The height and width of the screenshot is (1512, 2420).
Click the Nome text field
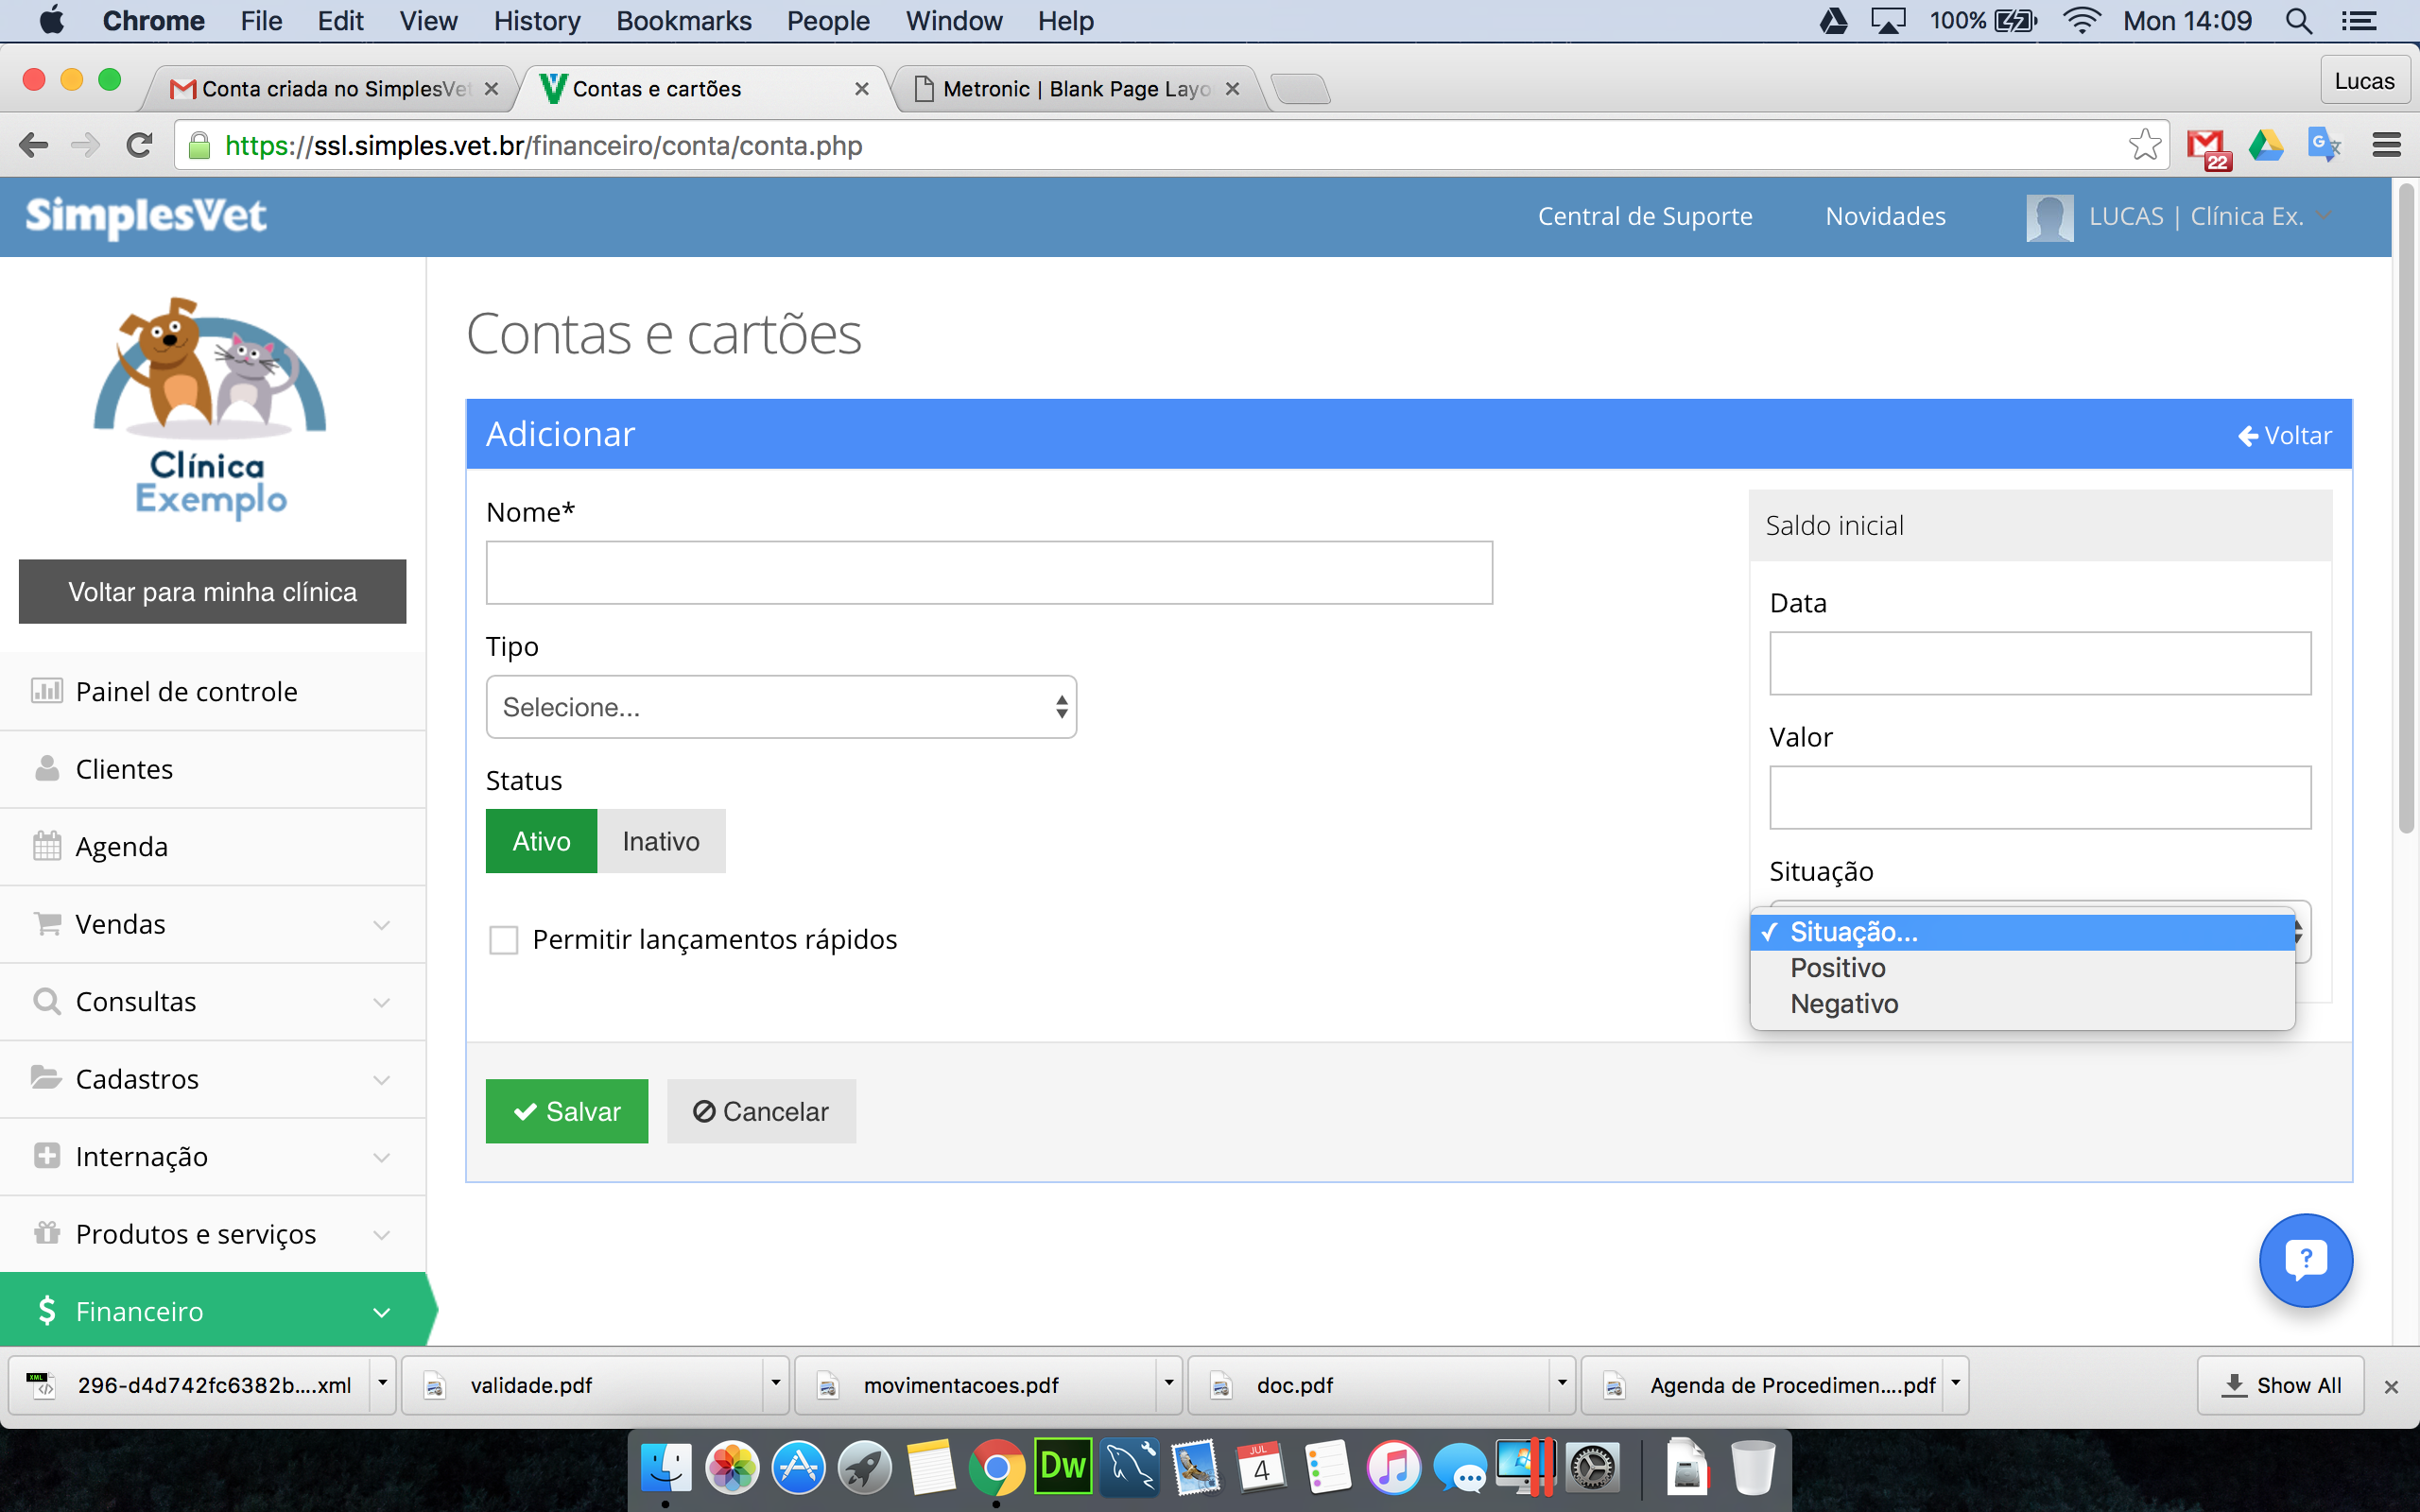[x=989, y=573]
